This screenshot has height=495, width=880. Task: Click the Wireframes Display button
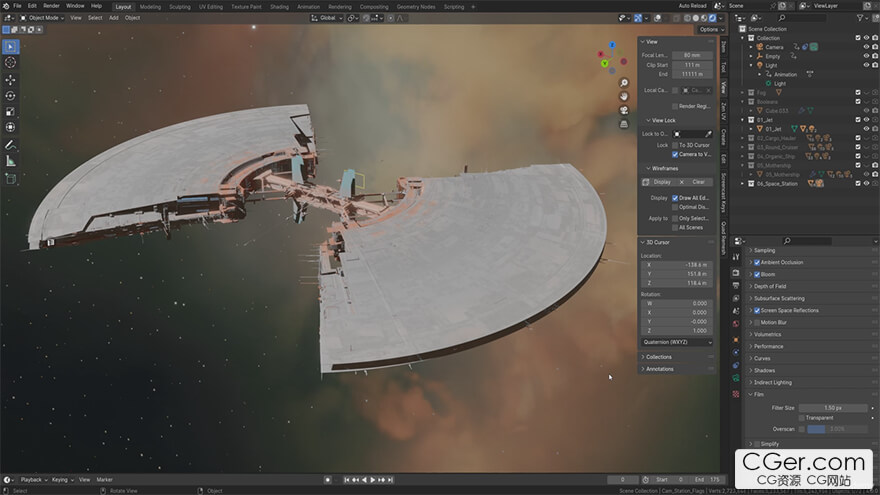658,182
